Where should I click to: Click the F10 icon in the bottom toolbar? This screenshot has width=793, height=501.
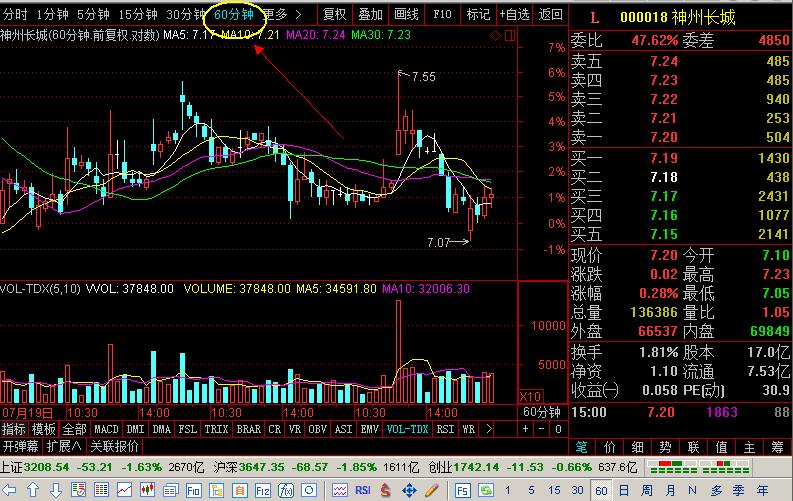pos(194,490)
